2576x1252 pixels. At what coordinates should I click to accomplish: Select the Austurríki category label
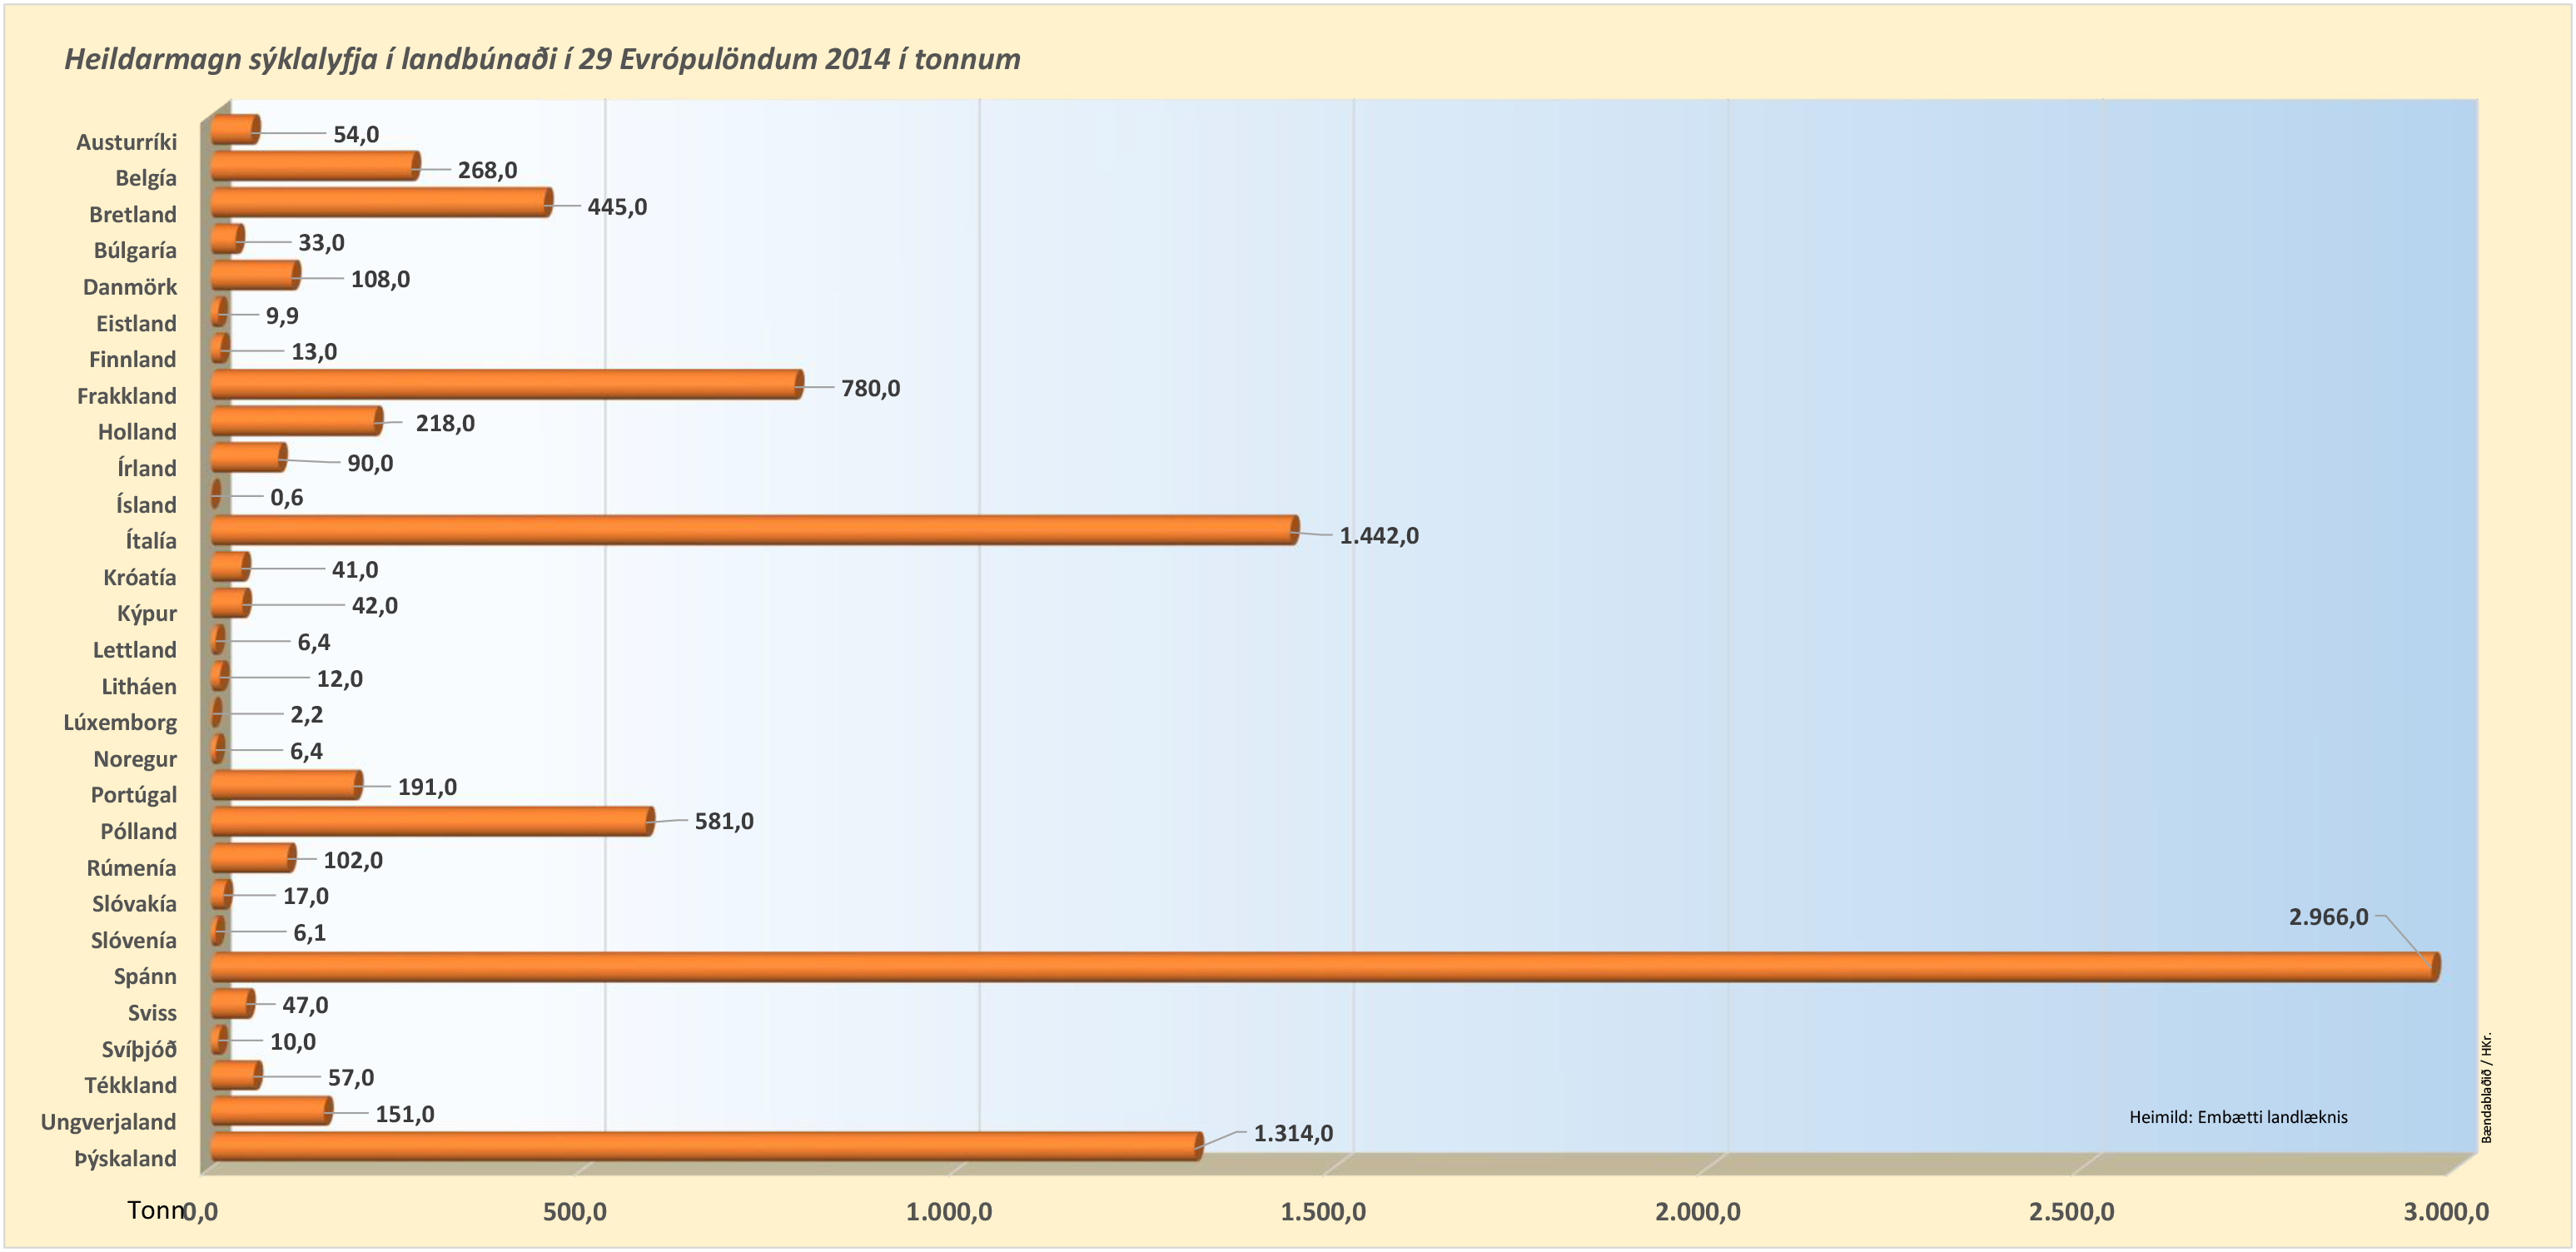click(126, 142)
